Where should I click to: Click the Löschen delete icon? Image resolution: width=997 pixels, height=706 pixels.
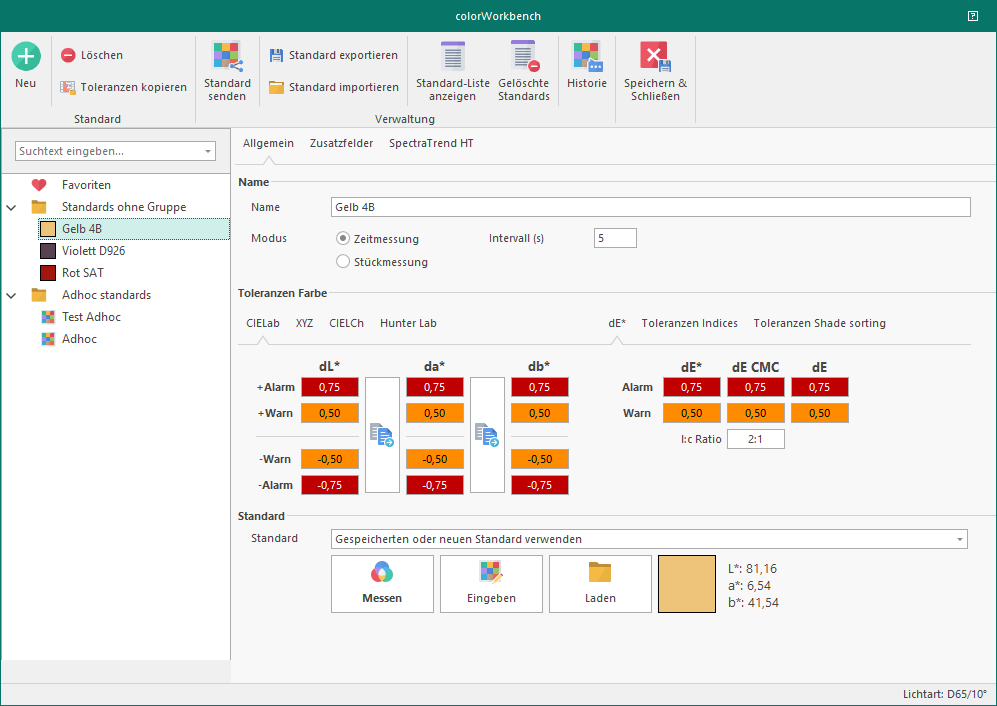point(68,56)
